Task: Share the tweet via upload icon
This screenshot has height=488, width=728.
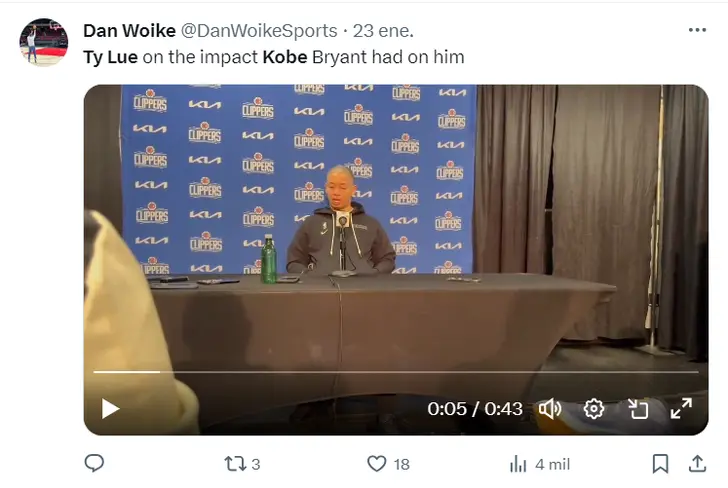Action: [697, 463]
